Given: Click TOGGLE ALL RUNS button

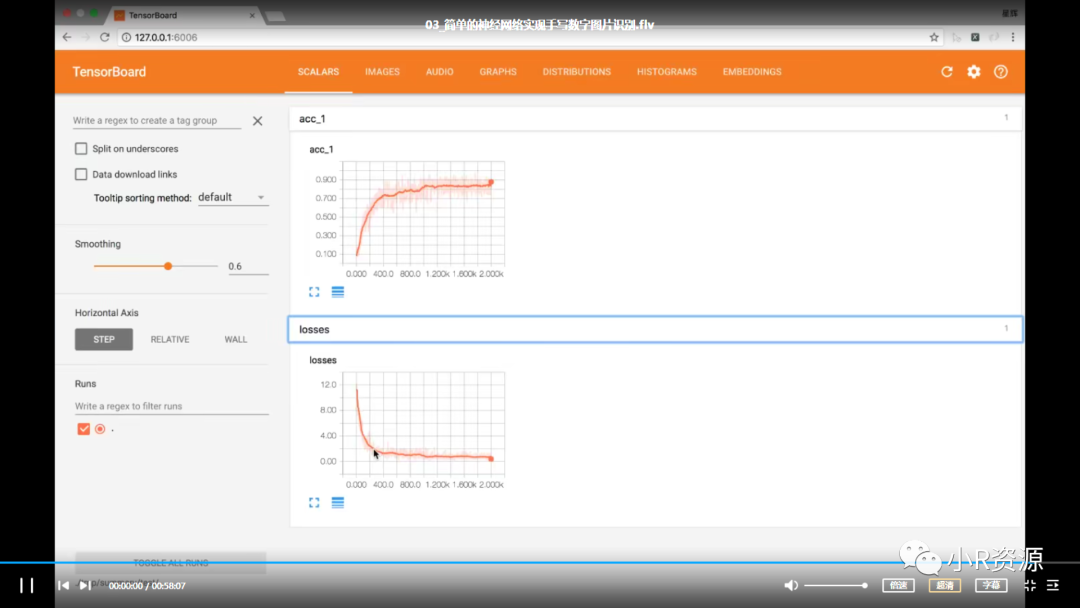Looking at the screenshot, I should (171, 563).
